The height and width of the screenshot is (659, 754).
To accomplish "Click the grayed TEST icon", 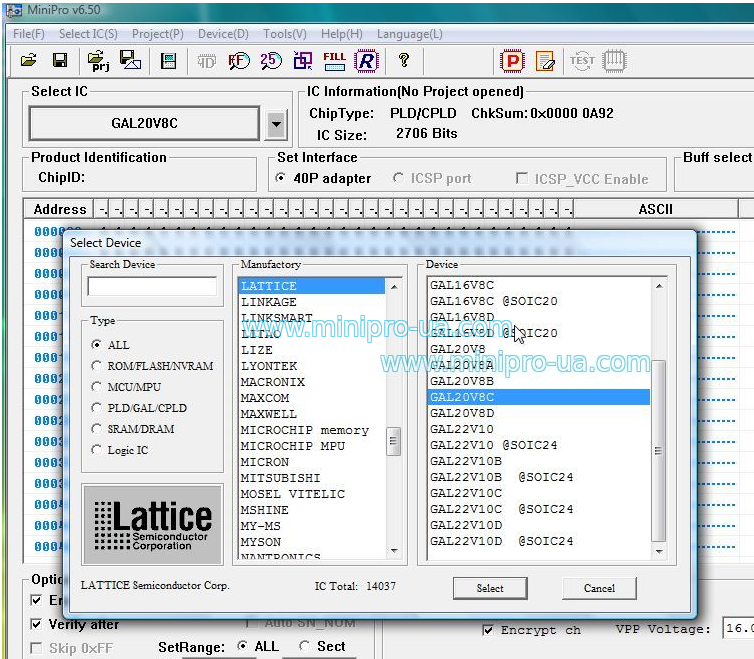I will coord(582,61).
